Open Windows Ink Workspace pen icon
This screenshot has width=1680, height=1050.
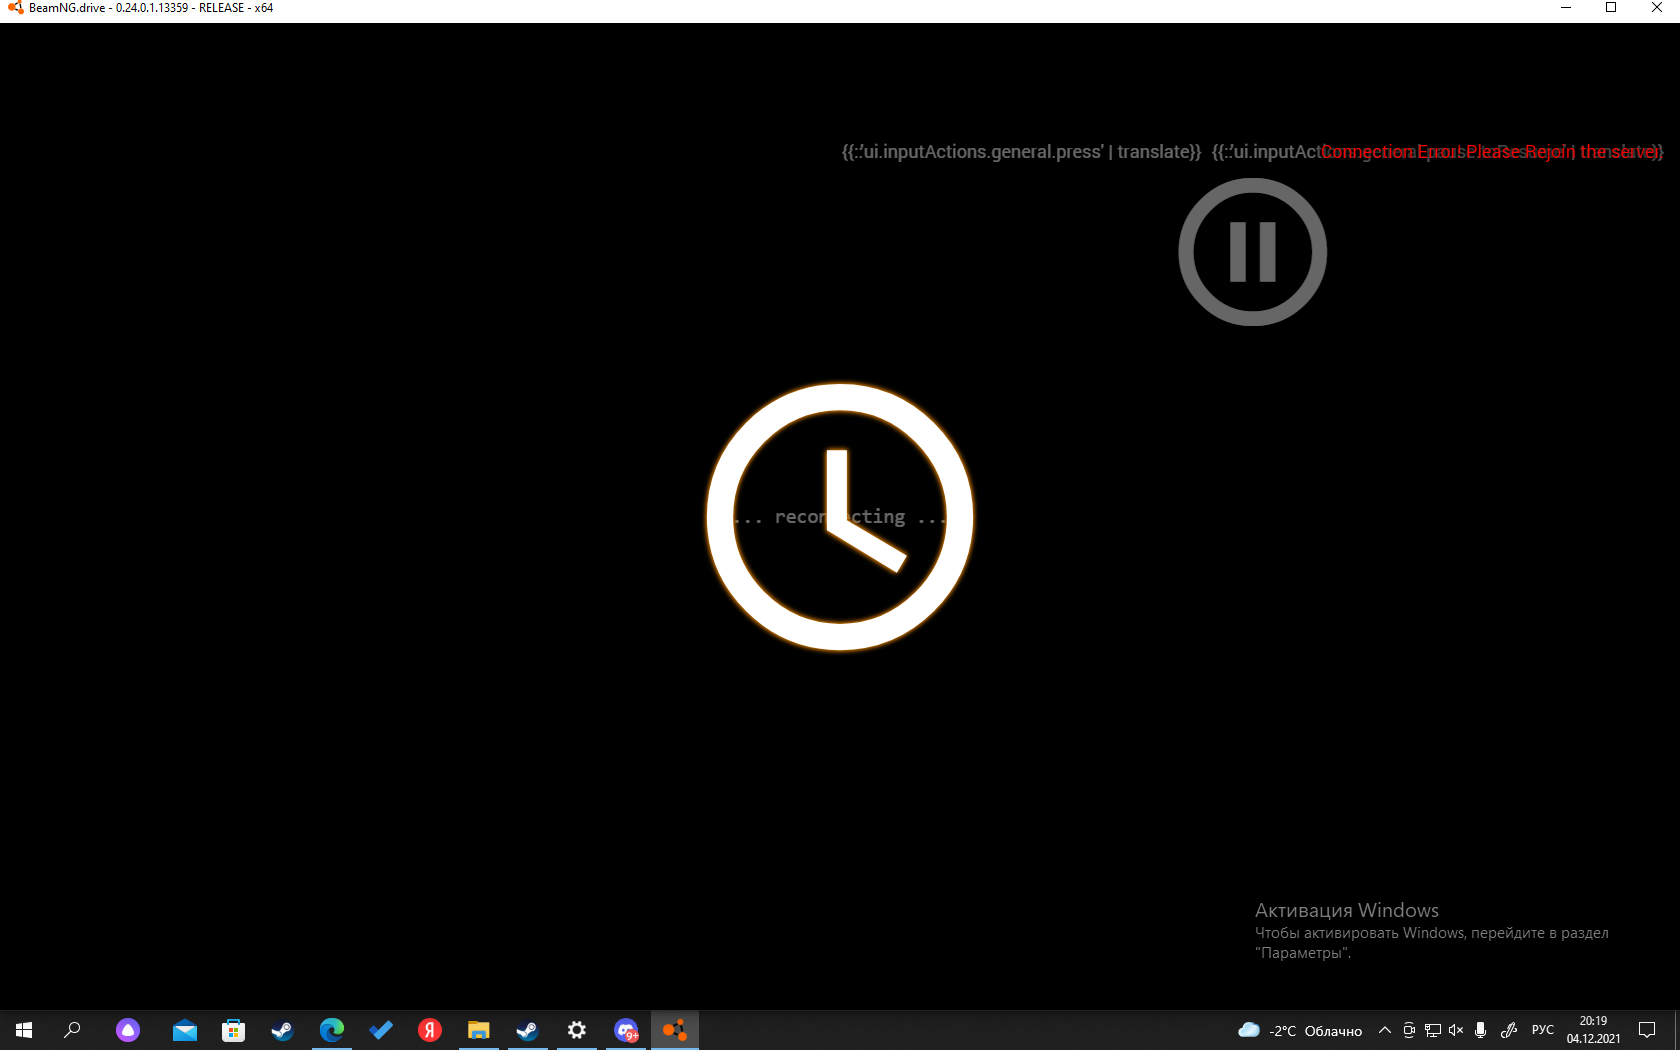click(x=1509, y=1030)
